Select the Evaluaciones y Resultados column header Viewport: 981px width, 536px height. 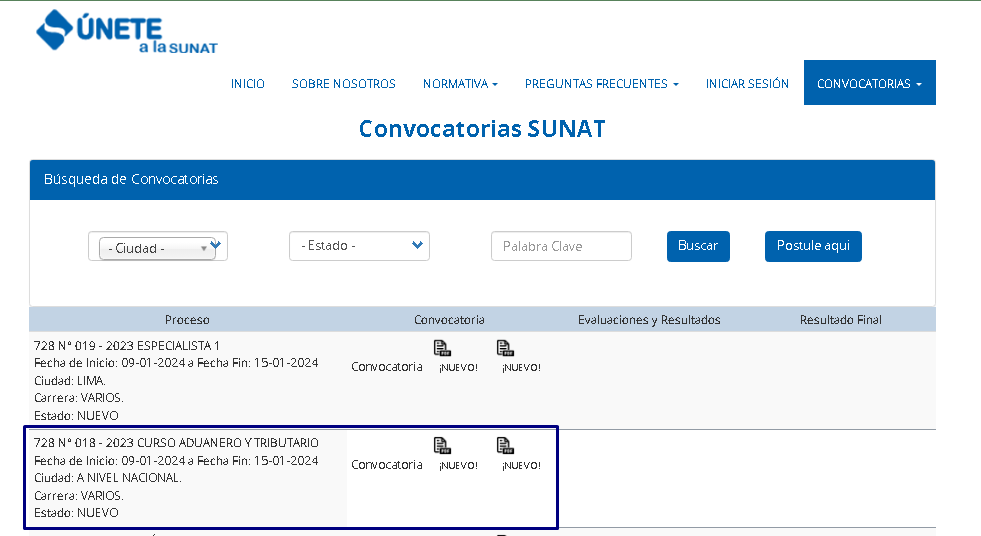point(649,320)
